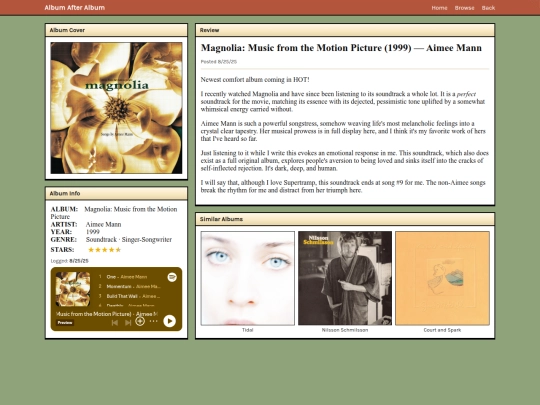The image size is (540, 405).
Task: Play the album in the Spotify player
Action: click(x=169, y=321)
